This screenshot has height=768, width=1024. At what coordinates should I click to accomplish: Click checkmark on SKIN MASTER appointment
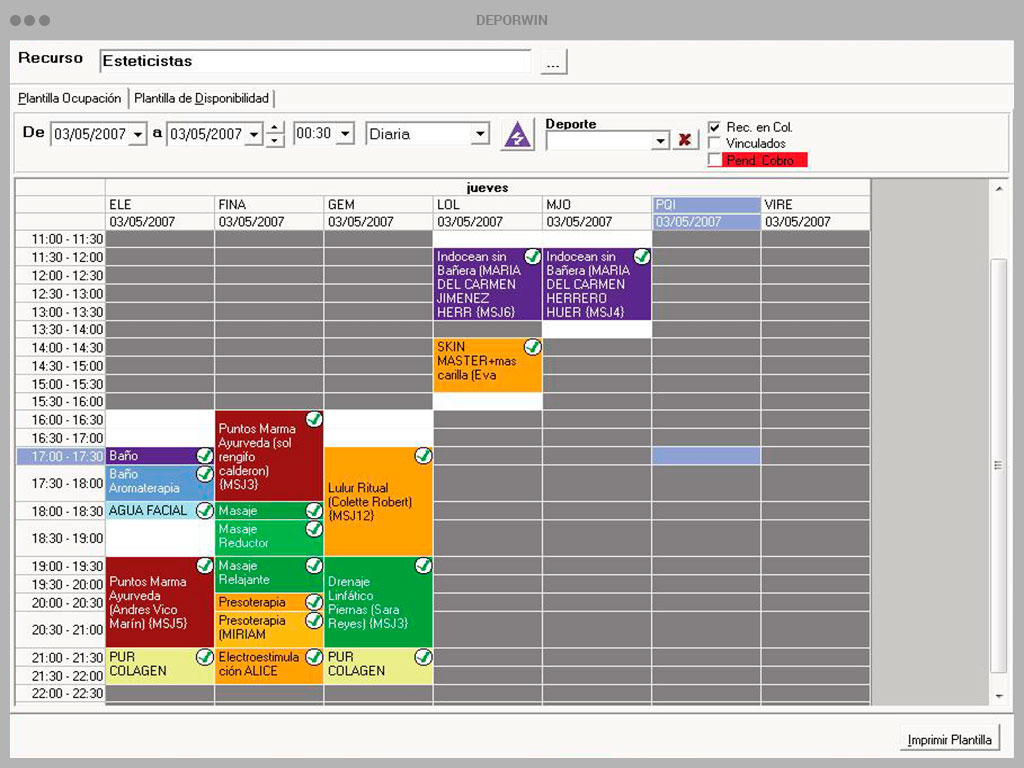tap(533, 347)
